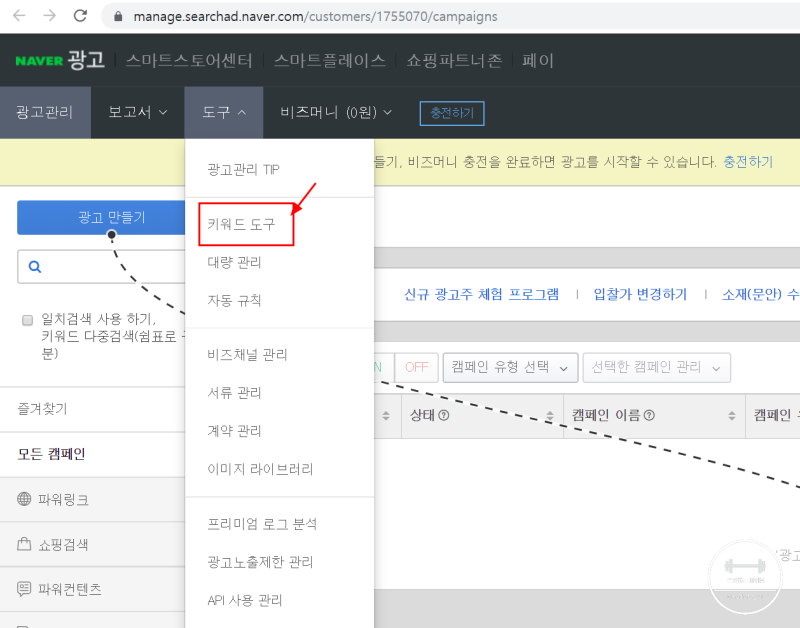800x628 pixels.
Task: Click the help icon next to 상태
Action: 444,415
